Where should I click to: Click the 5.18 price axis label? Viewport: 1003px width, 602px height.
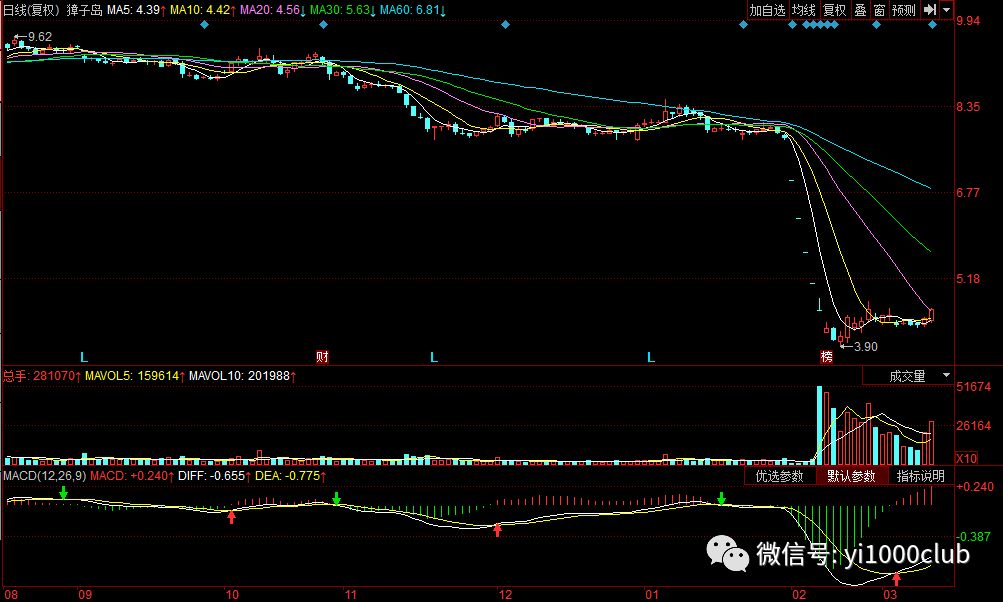968,278
